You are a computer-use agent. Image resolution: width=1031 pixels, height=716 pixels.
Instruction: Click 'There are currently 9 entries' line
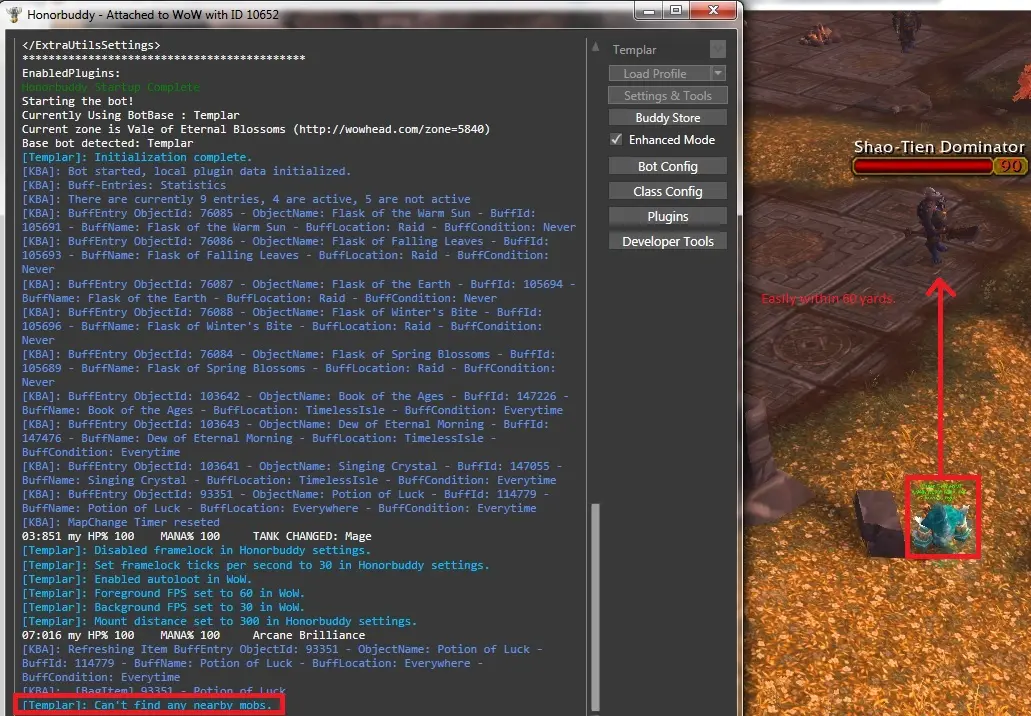246,199
